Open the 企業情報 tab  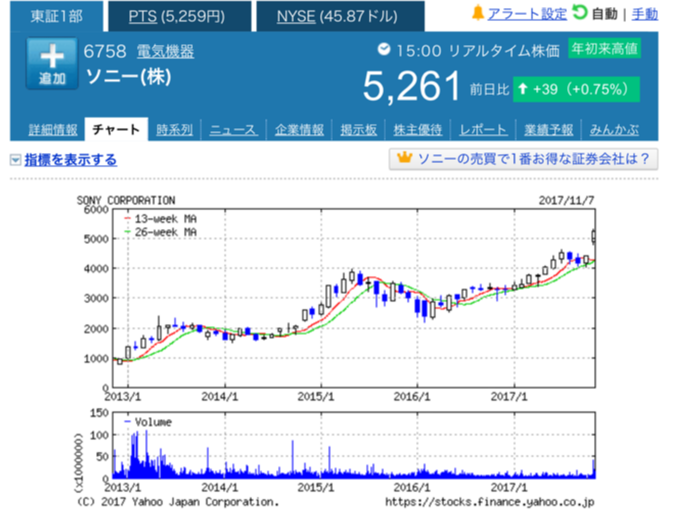pyautogui.click(x=299, y=130)
